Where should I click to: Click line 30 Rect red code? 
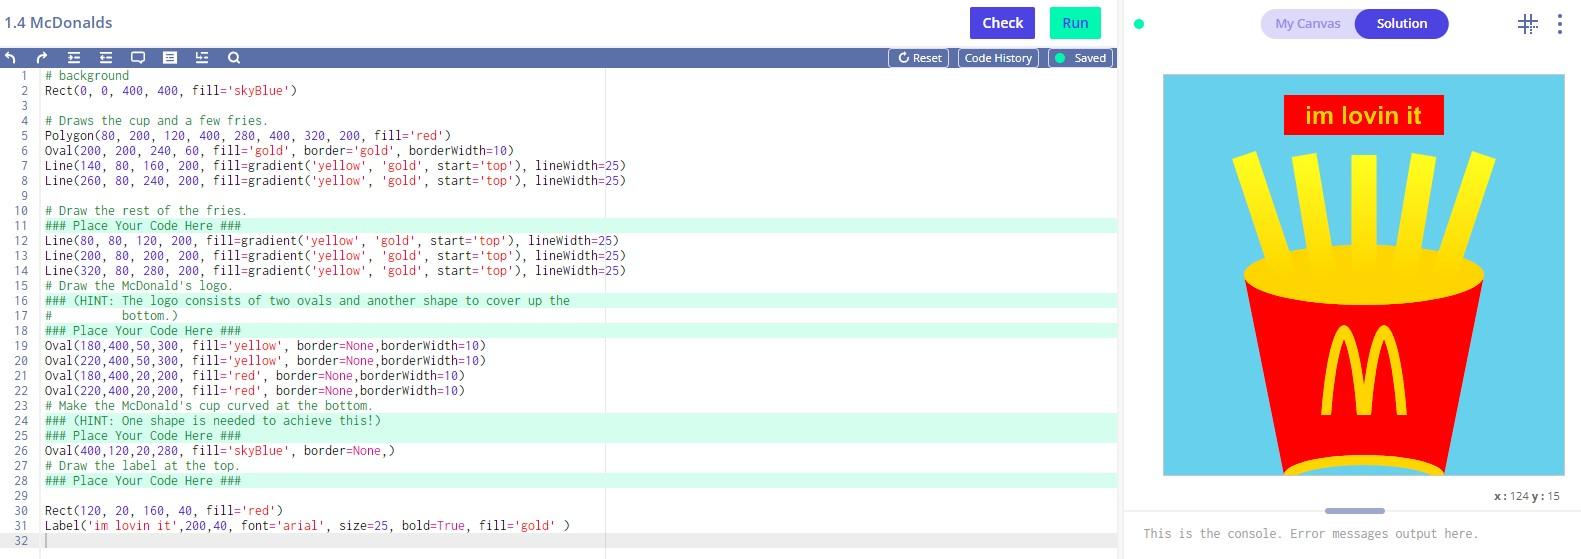(163, 511)
